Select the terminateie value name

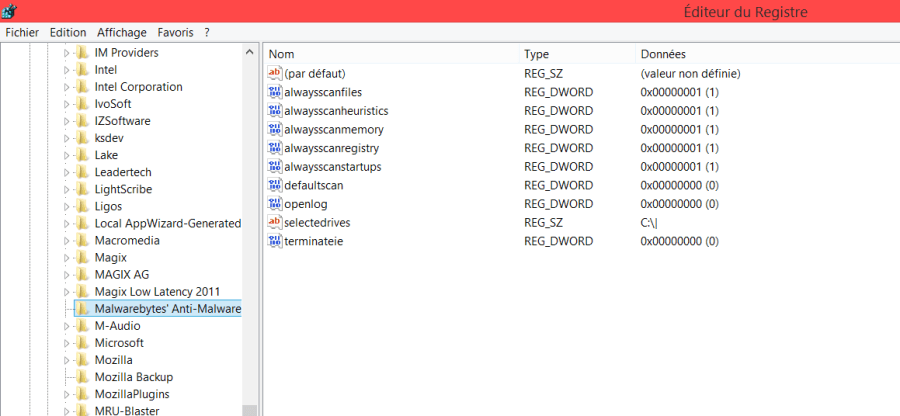[x=313, y=241]
